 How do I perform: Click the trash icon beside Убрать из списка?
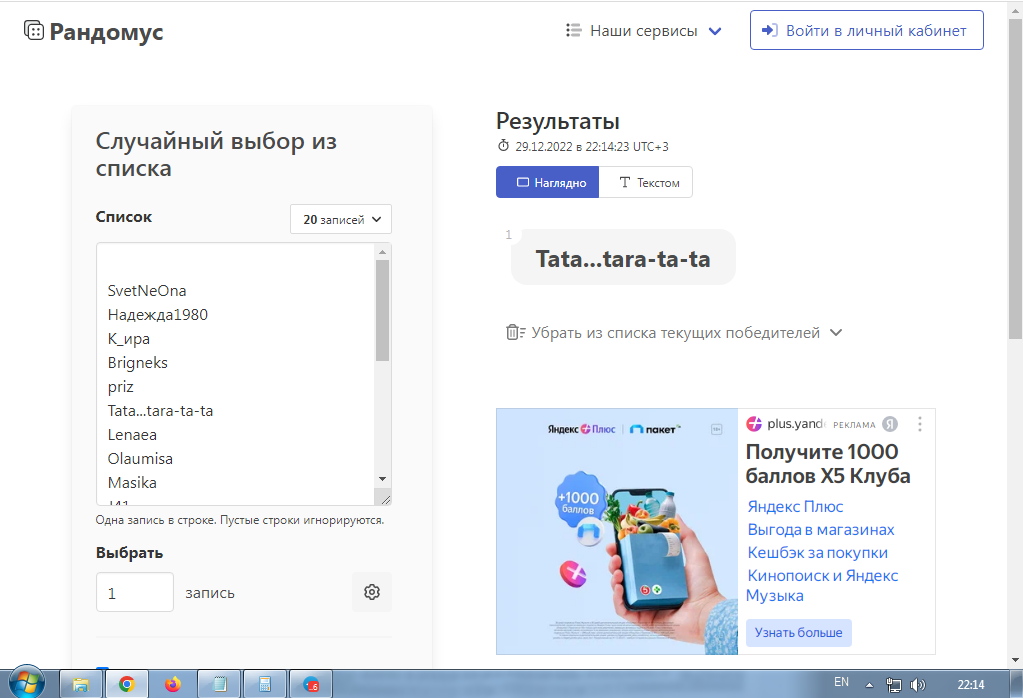pyautogui.click(x=515, y=332)
